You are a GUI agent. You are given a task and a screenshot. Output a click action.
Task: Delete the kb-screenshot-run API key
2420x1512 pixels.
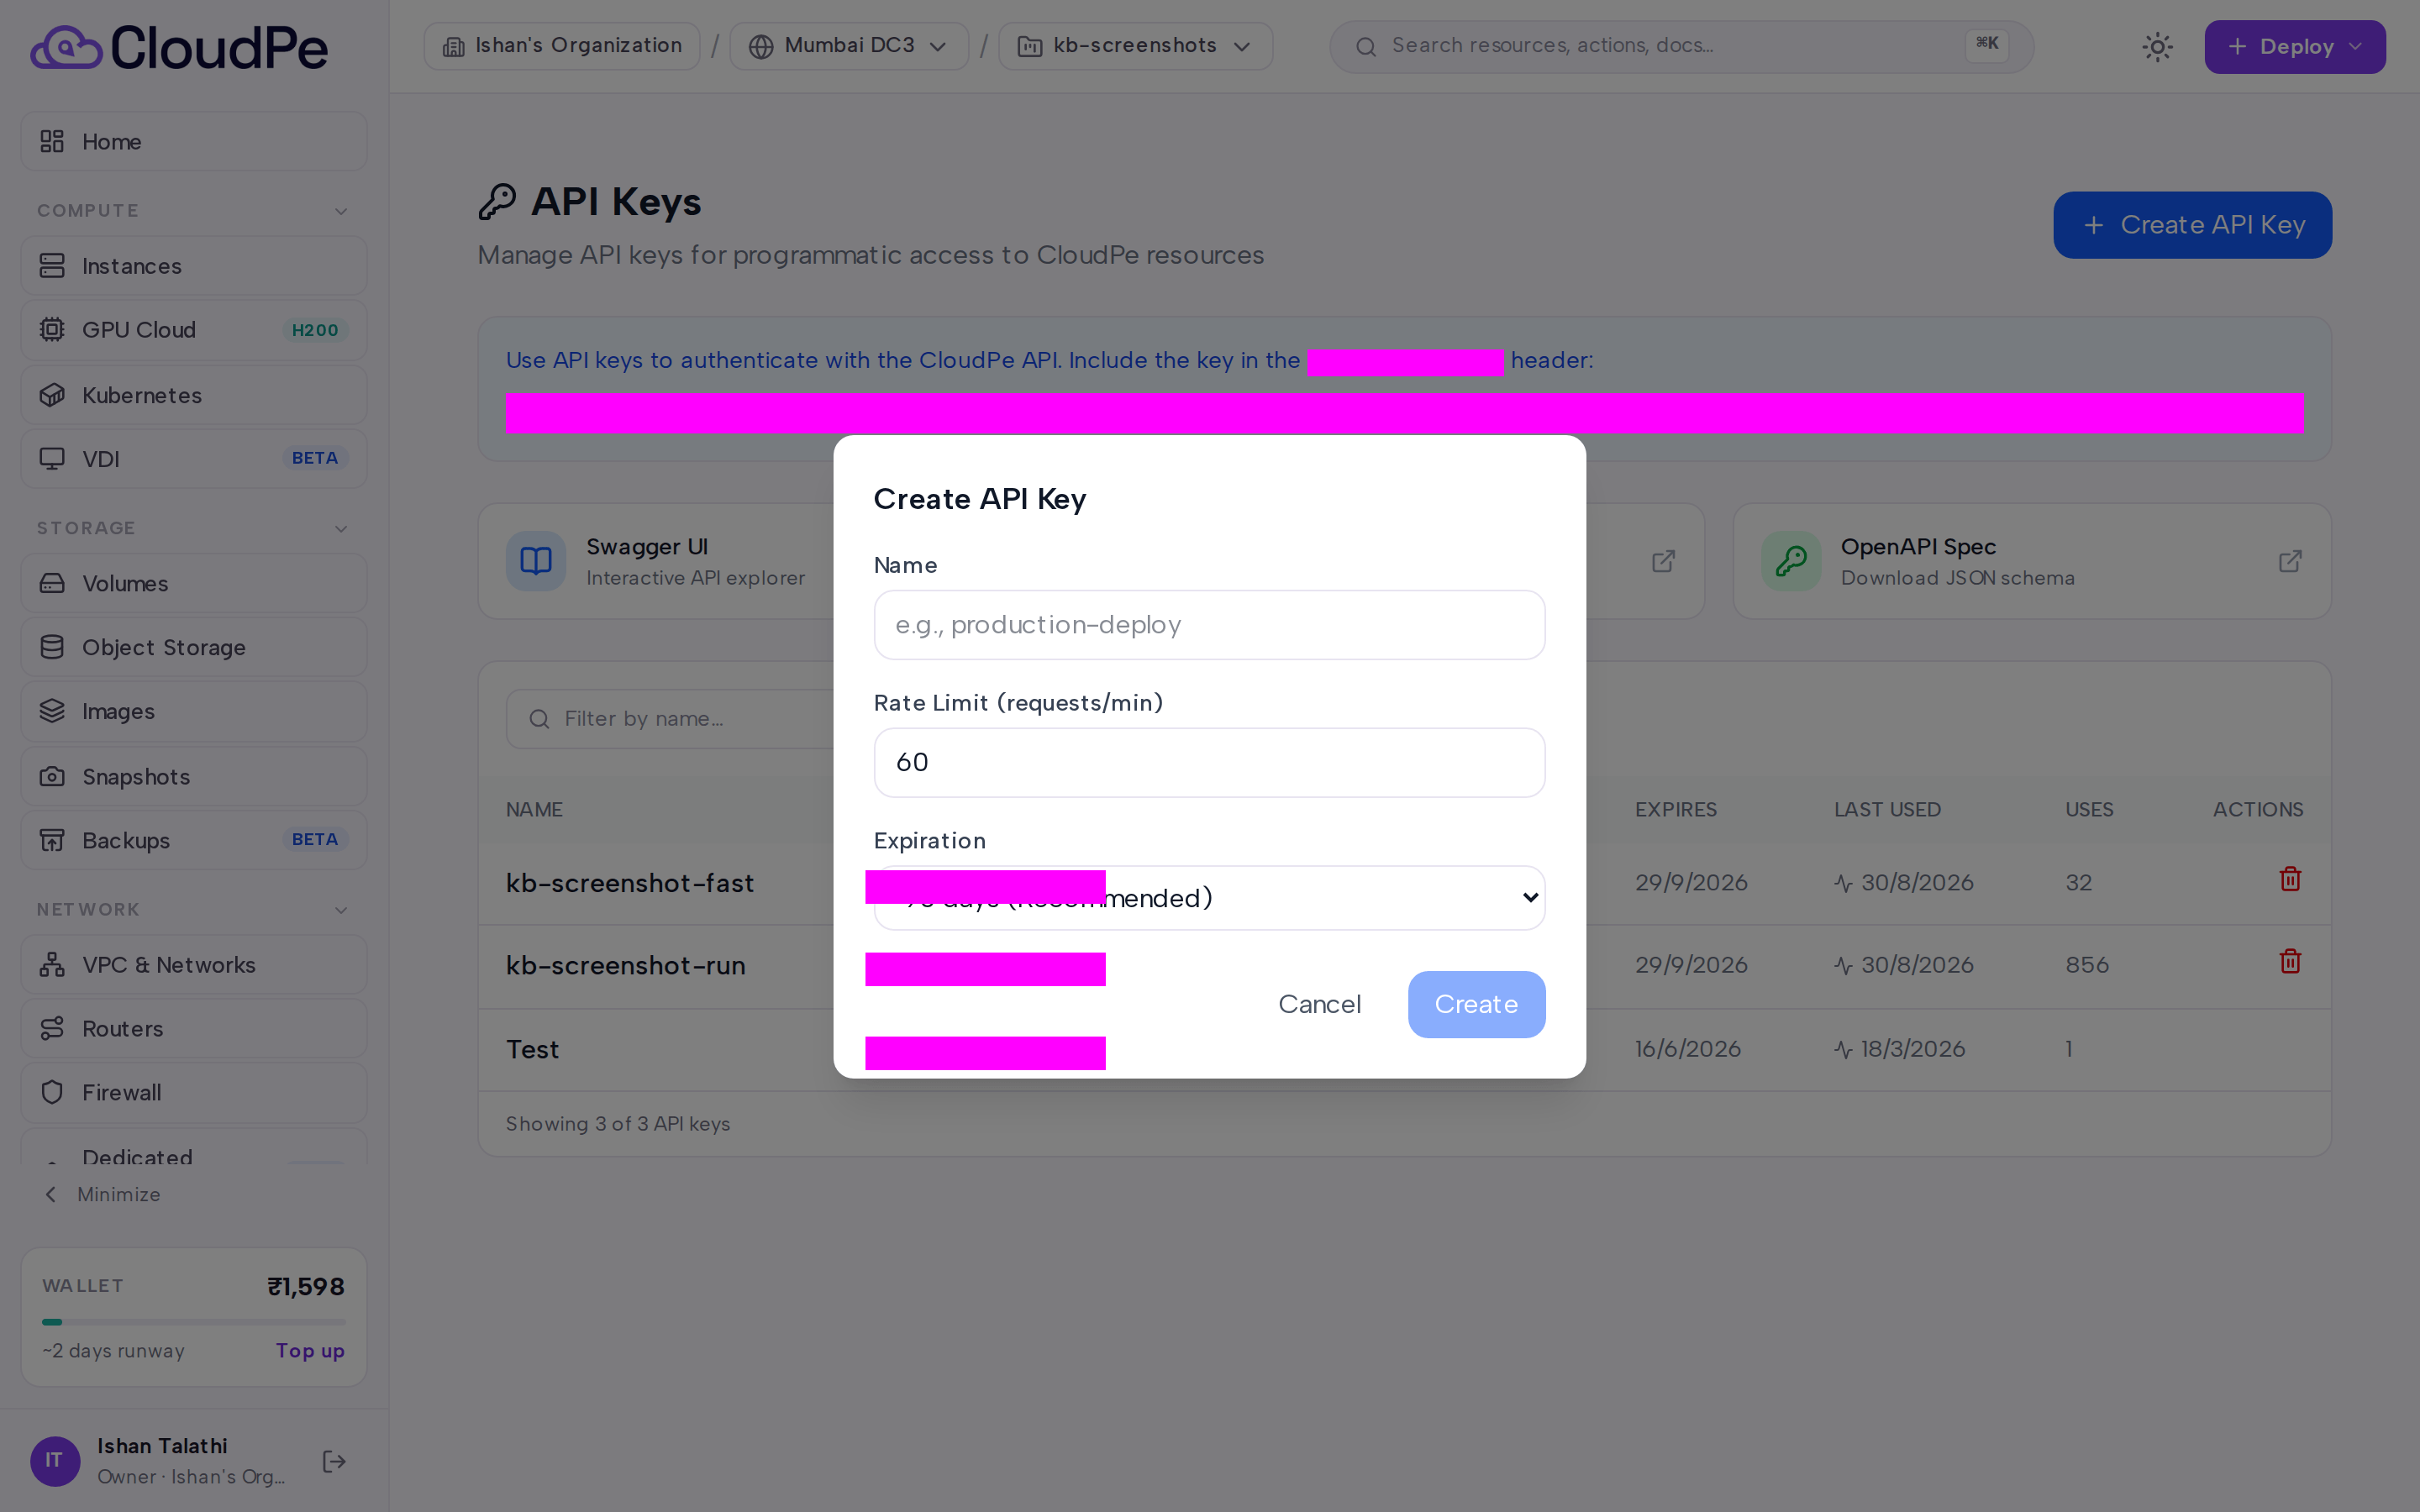(2290, 962)
